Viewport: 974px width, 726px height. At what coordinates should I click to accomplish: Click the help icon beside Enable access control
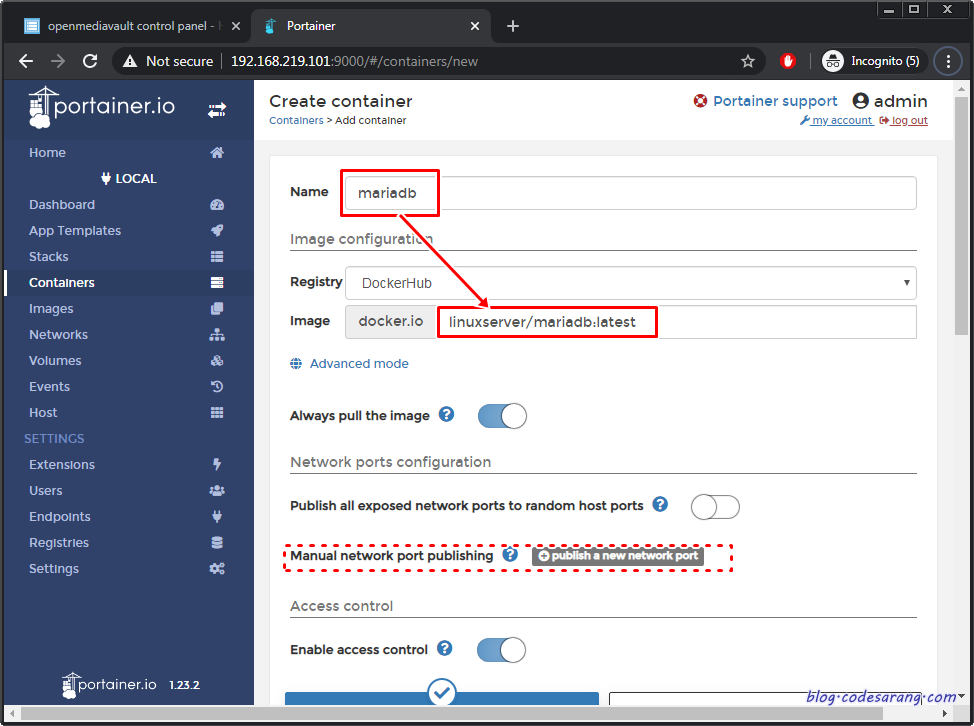point(444,648)
